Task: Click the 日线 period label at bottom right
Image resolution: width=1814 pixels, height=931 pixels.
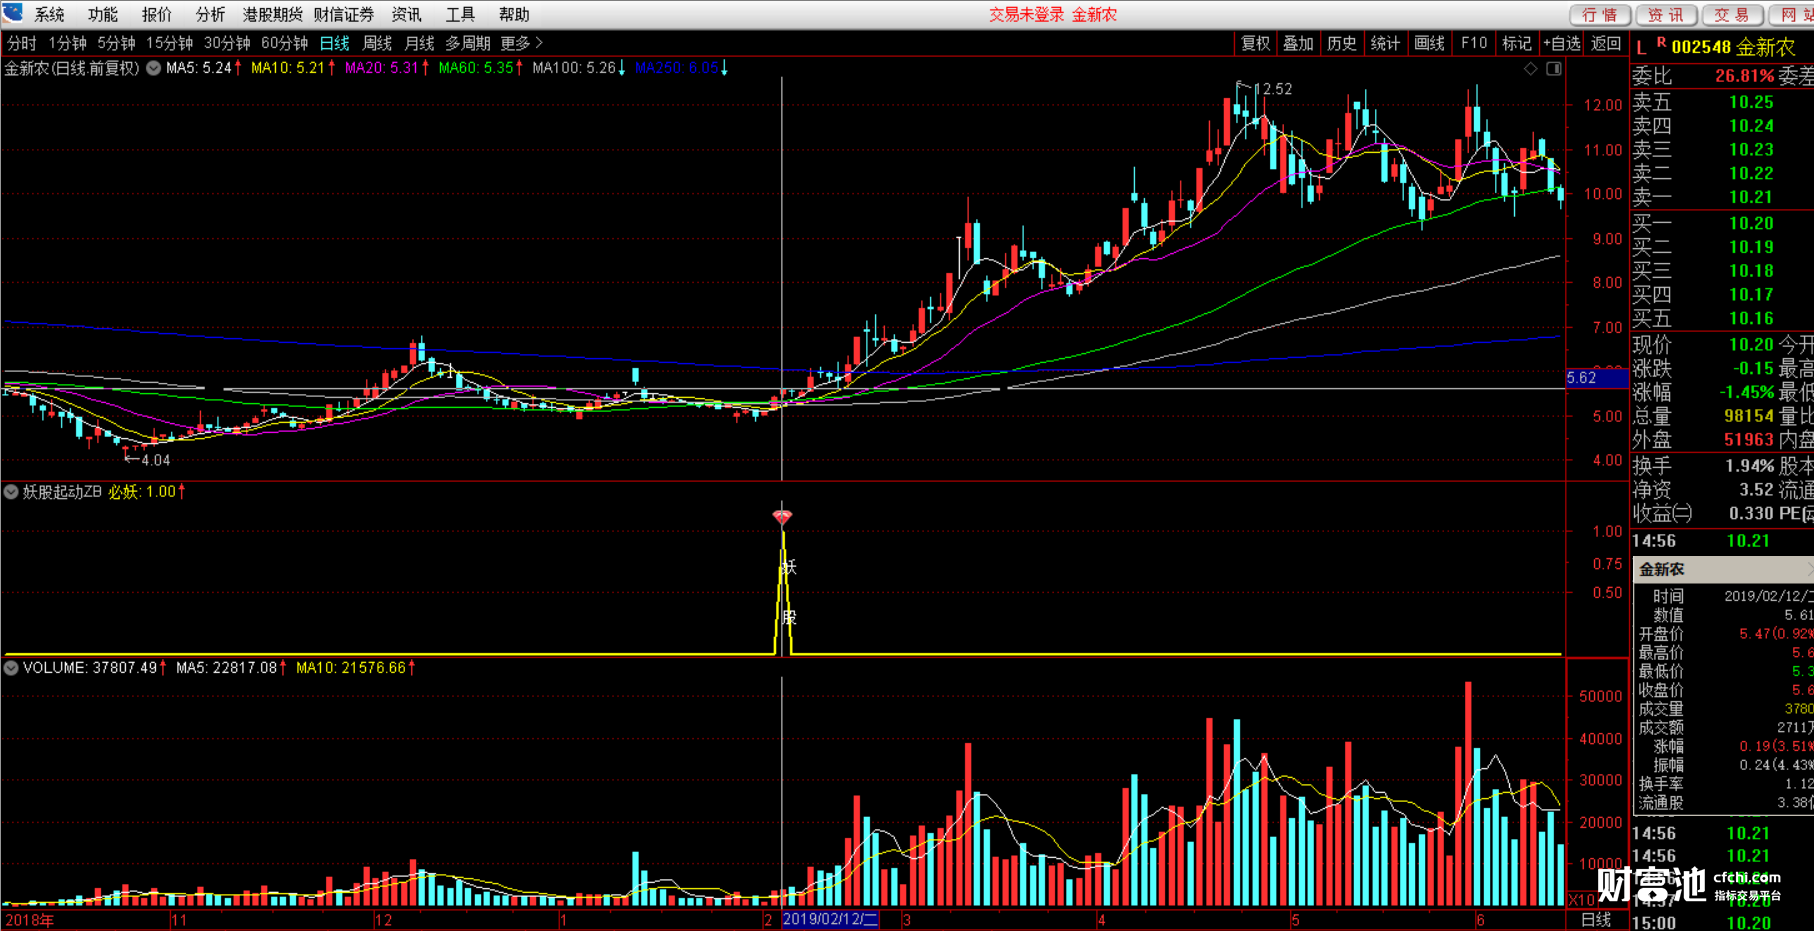Action: [x=1595, y=919]
